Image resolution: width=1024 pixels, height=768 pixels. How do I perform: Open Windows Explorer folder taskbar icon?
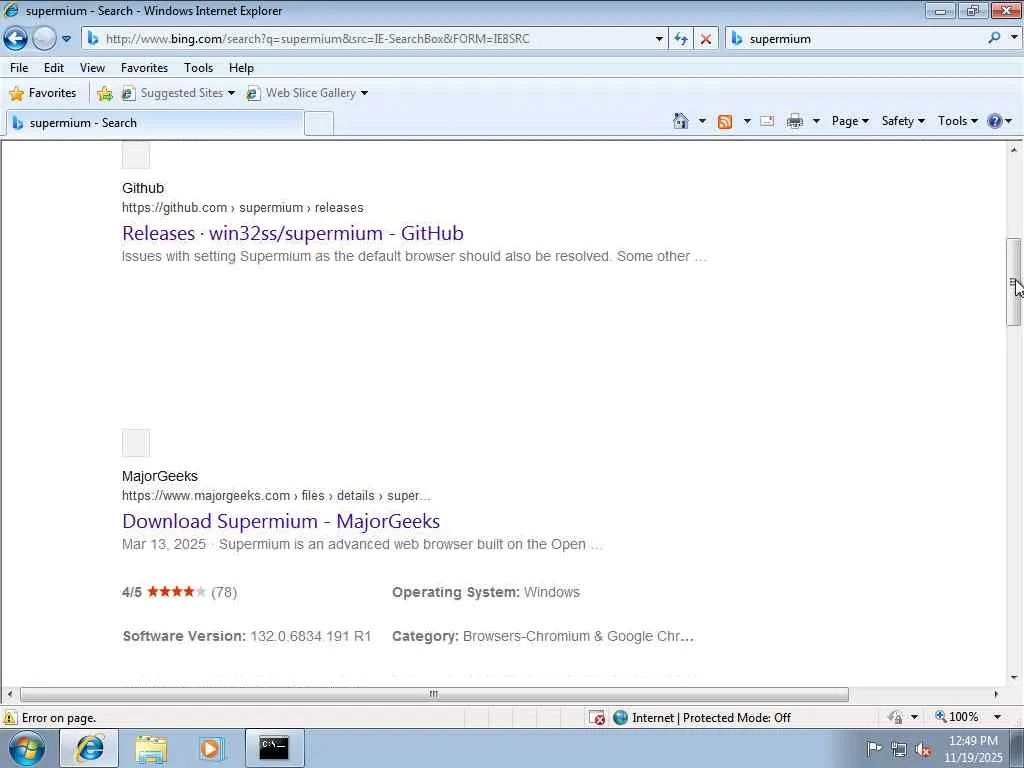pos(152,748)
